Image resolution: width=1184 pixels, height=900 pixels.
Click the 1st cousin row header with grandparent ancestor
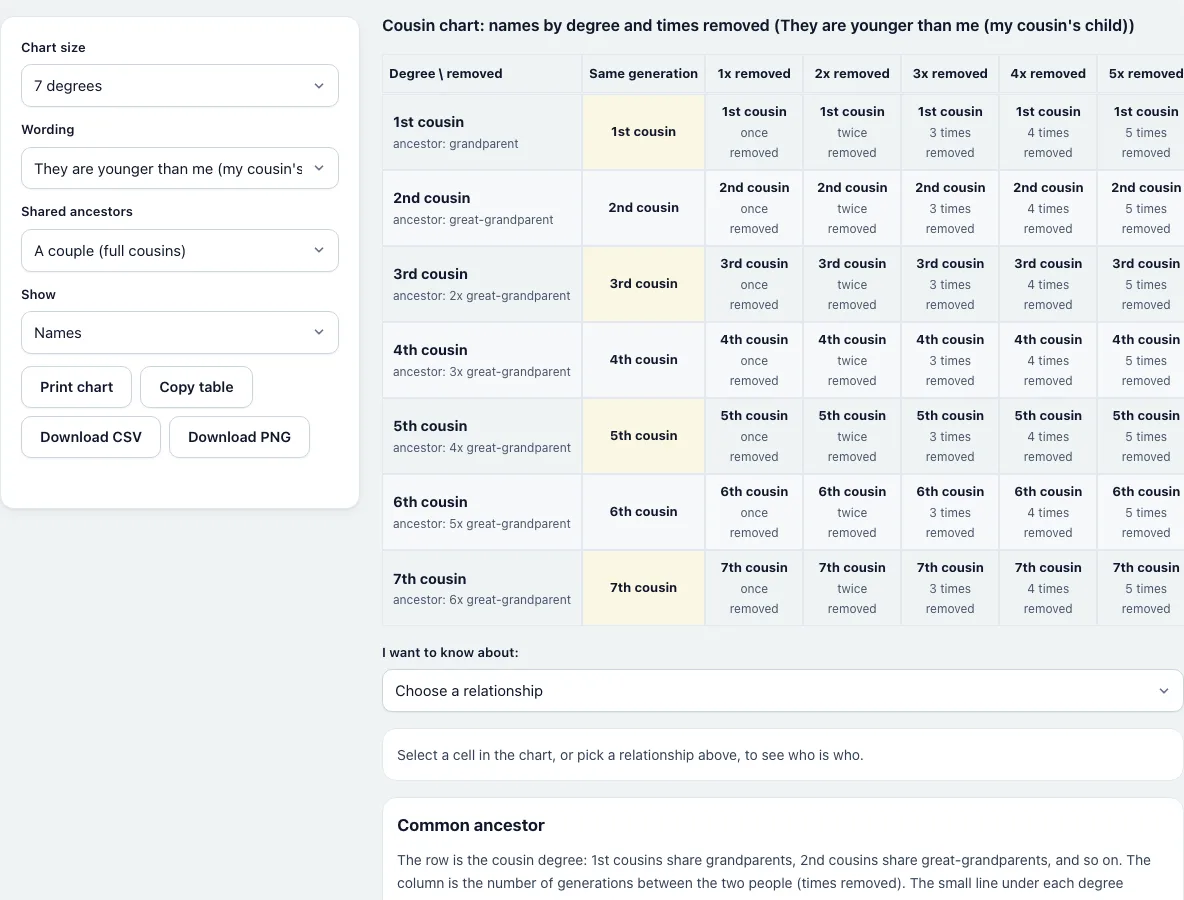click(482, 131)
